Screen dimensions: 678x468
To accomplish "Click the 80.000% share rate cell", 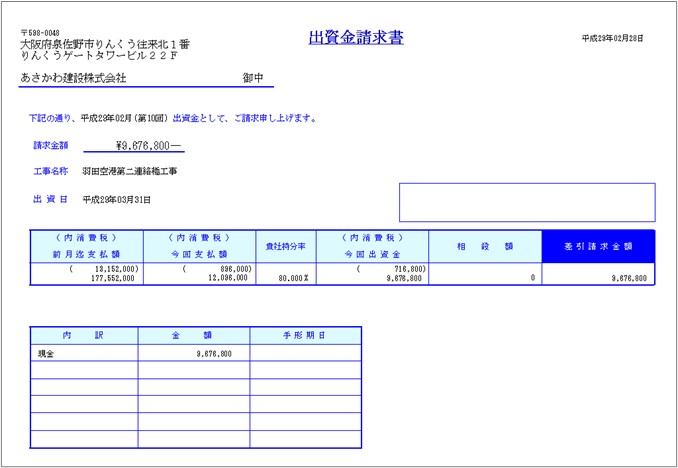I will point(286,279).
